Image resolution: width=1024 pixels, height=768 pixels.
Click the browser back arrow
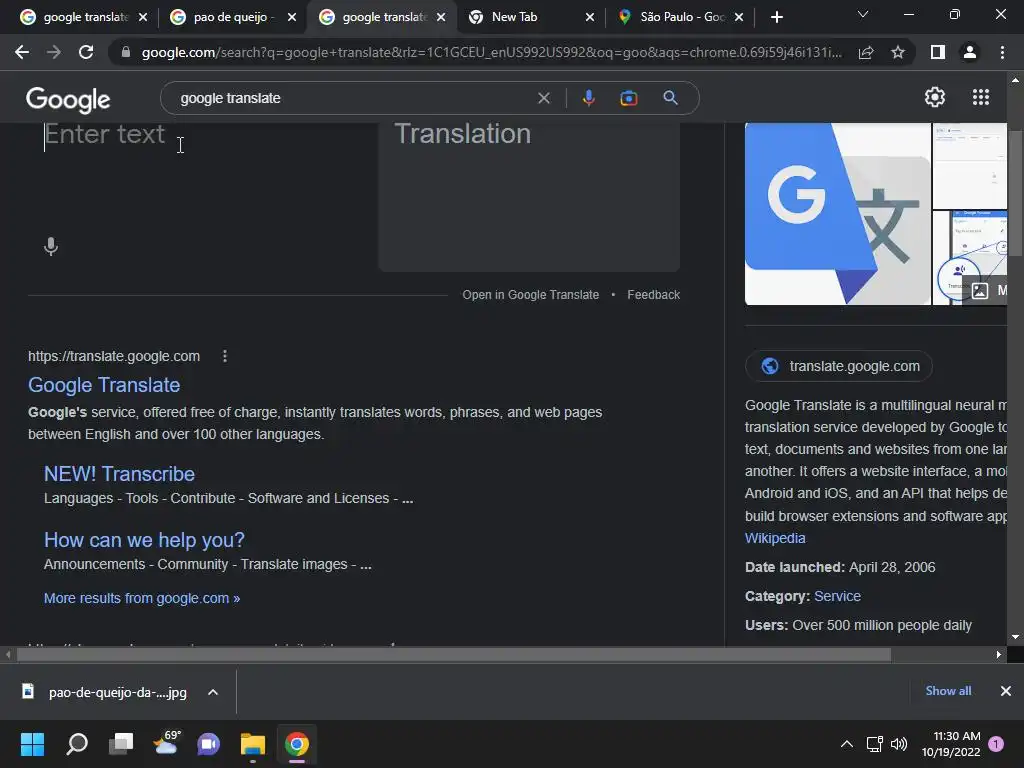point(22,52)
